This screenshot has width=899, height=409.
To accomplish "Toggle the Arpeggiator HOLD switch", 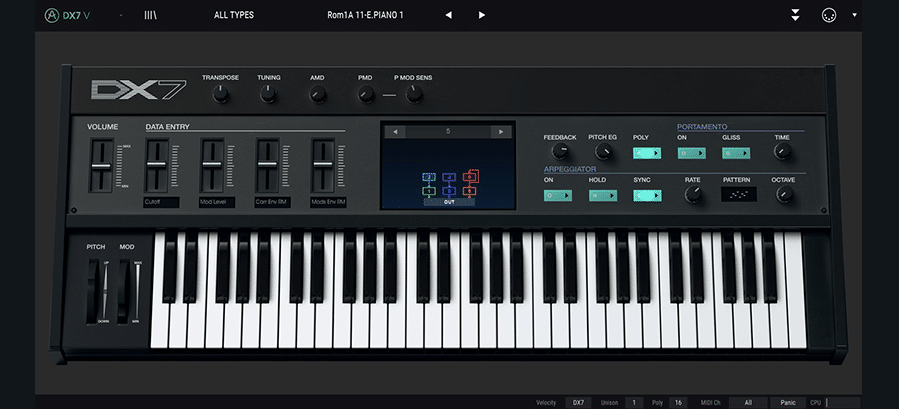I will point(603,196).
